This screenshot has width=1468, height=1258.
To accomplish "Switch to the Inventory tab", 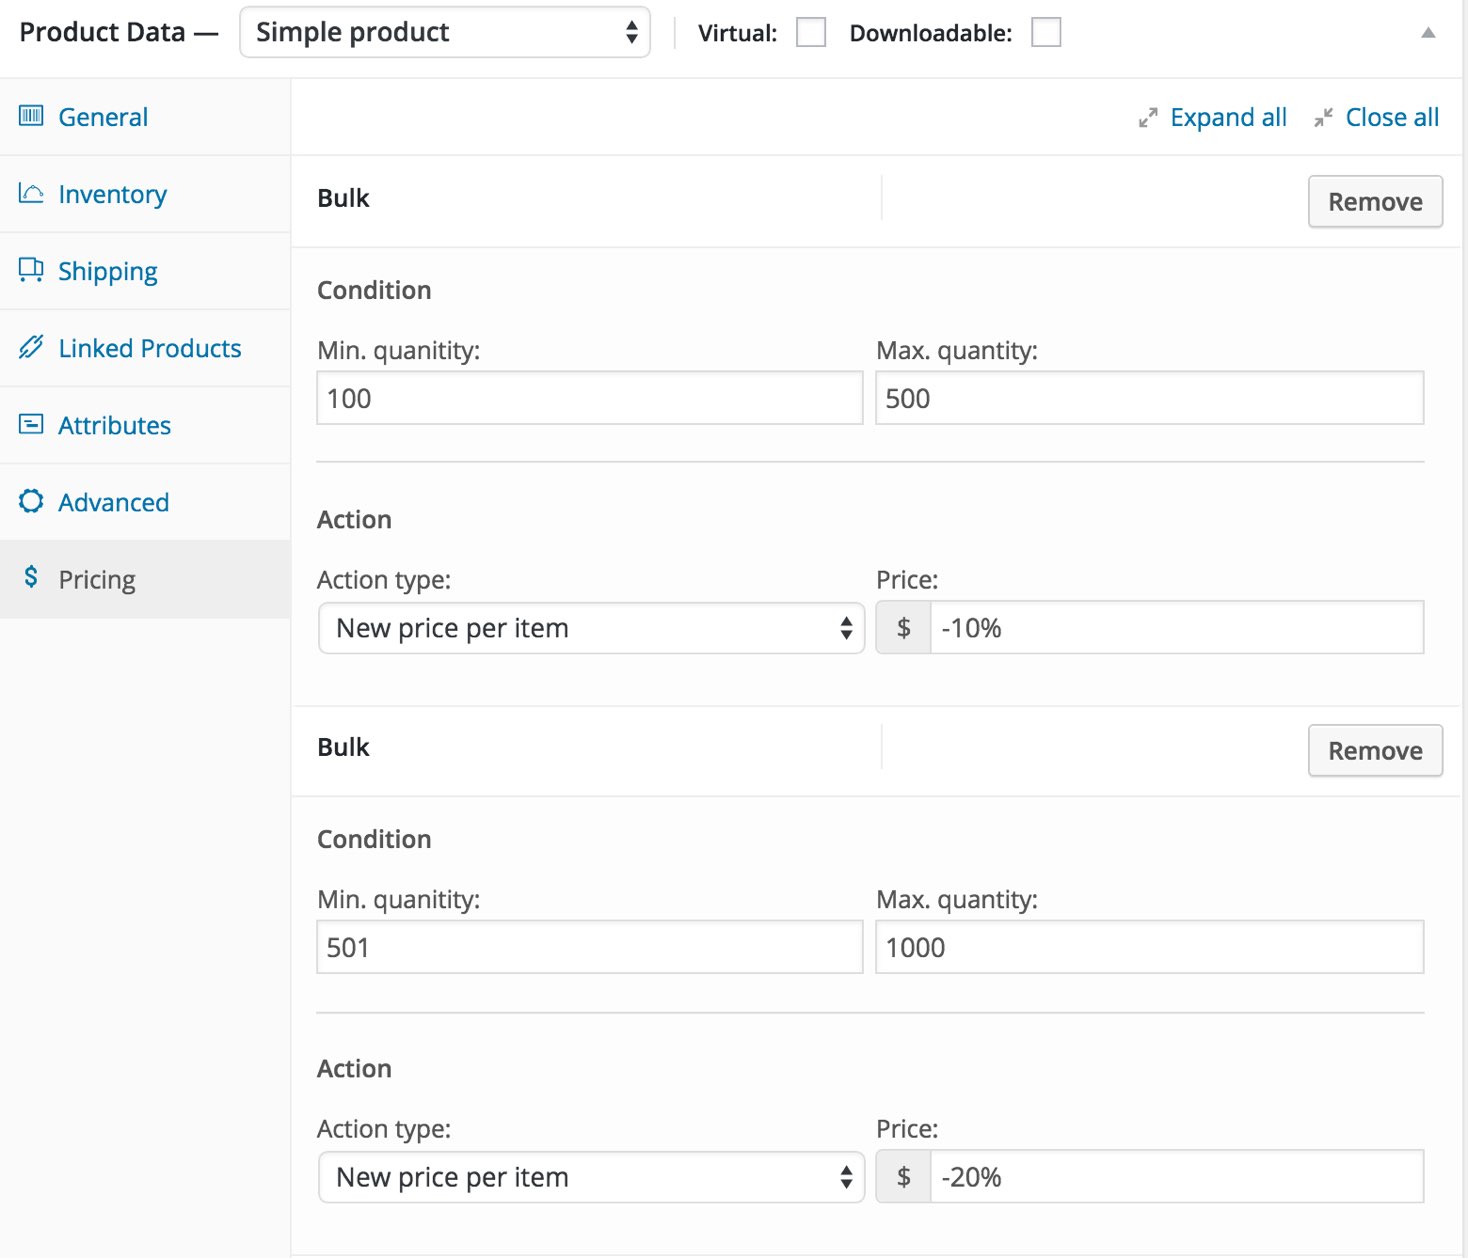I will click(x=112, y=194).
